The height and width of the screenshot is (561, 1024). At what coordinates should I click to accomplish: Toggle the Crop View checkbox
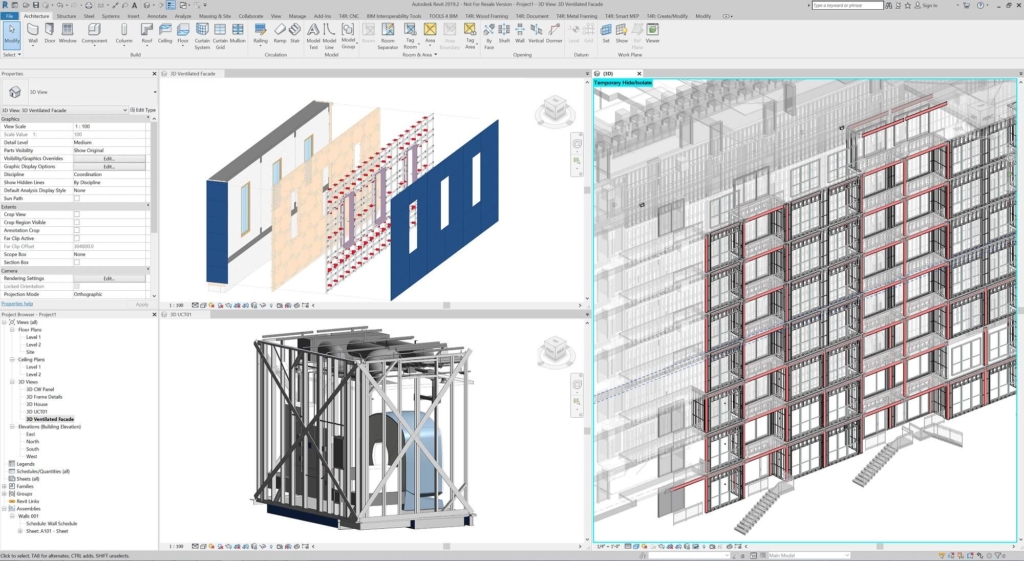76,214
